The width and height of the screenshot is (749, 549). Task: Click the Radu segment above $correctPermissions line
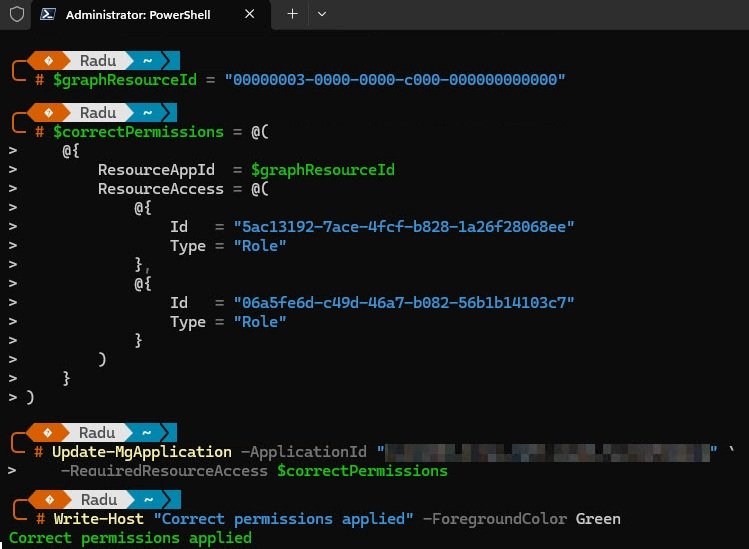click(x=97, y=113)
